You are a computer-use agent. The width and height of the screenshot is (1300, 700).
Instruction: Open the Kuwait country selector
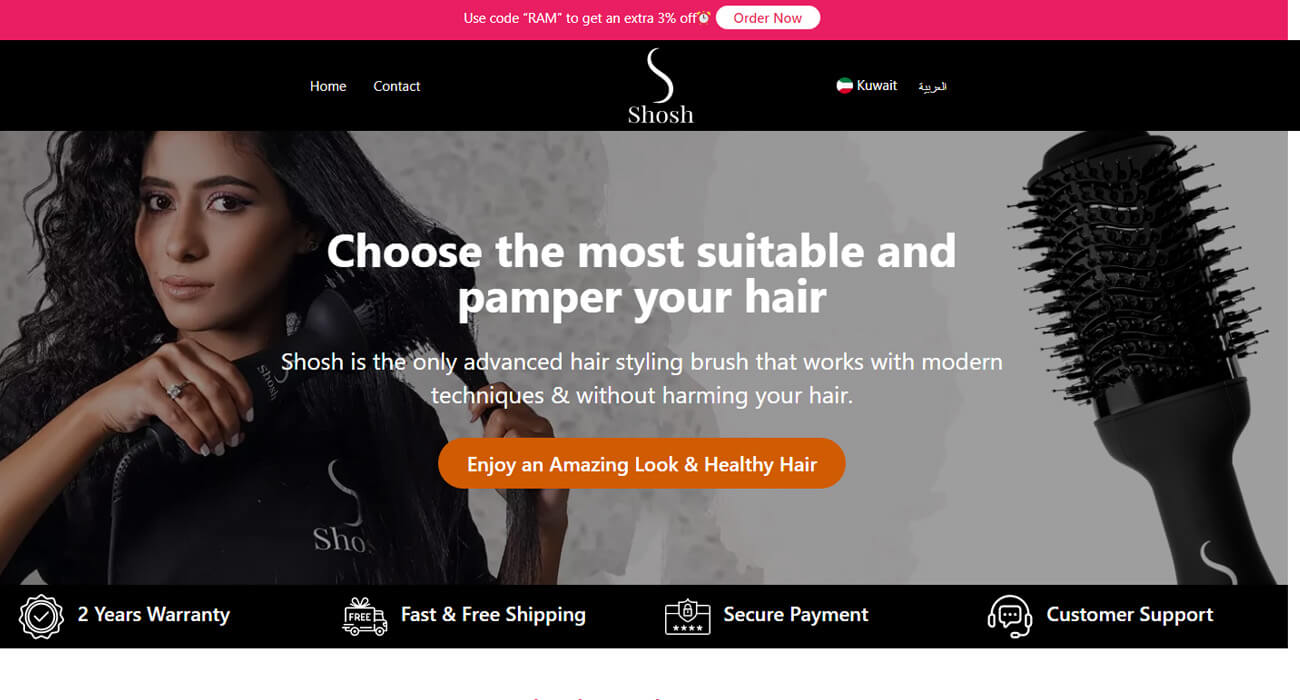tap(867, 86)
